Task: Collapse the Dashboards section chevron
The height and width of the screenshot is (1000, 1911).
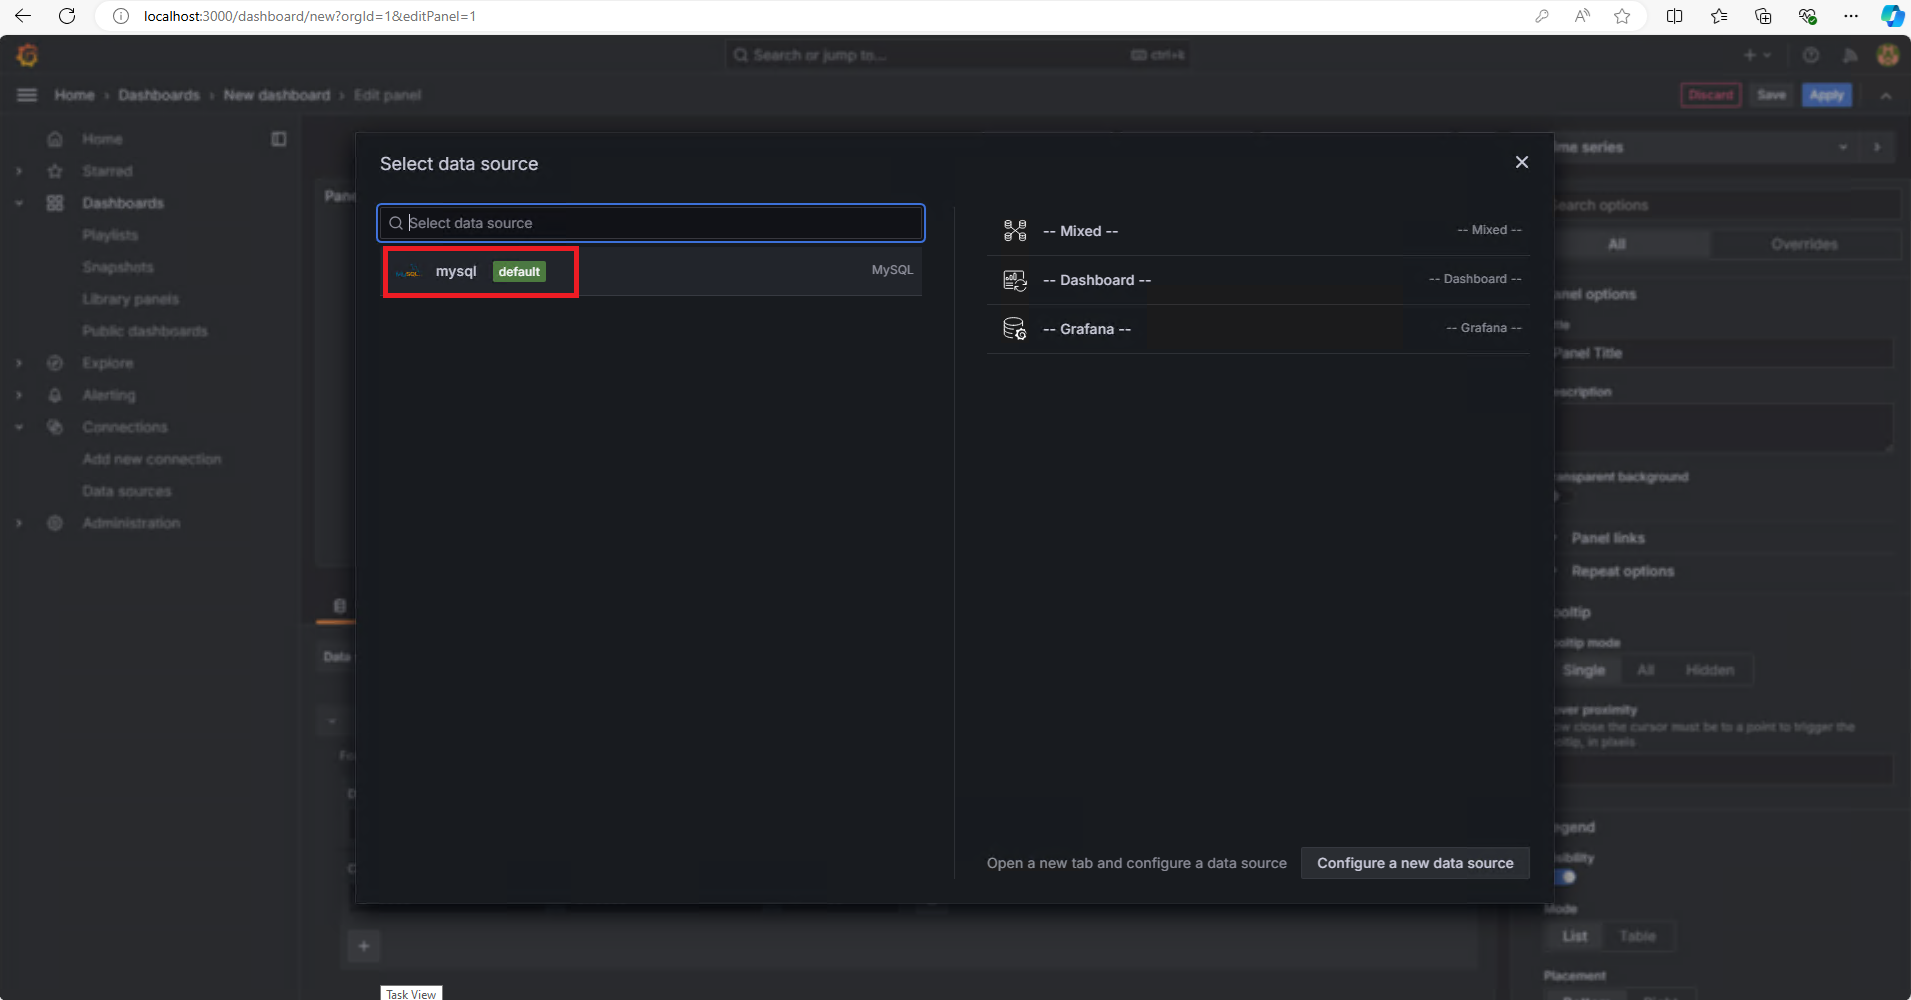Action: (x=19, y=203)
